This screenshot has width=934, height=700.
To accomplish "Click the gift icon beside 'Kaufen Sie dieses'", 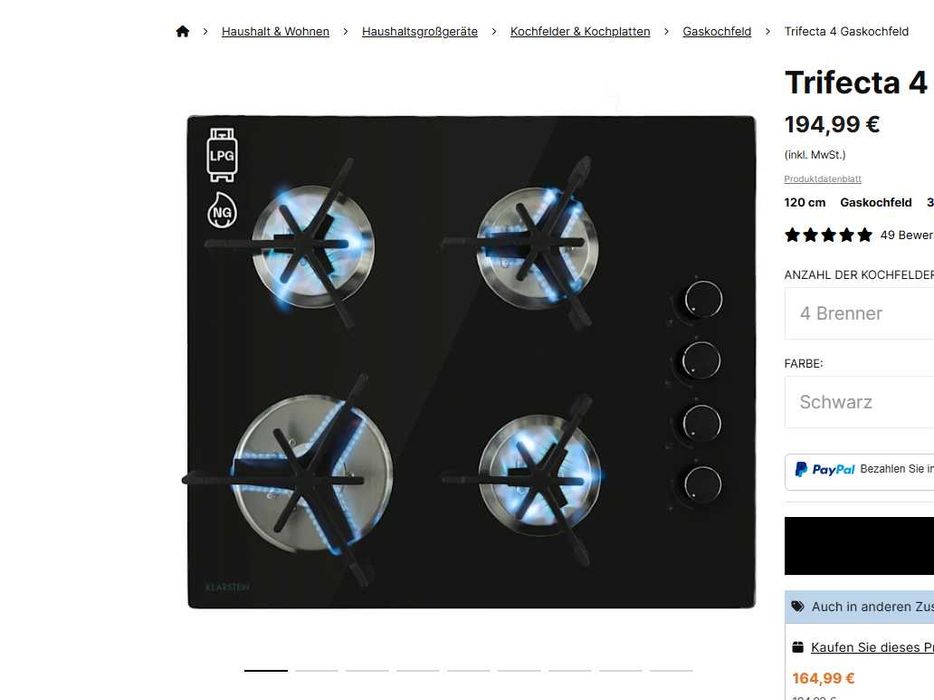I will tap(798, 647).
